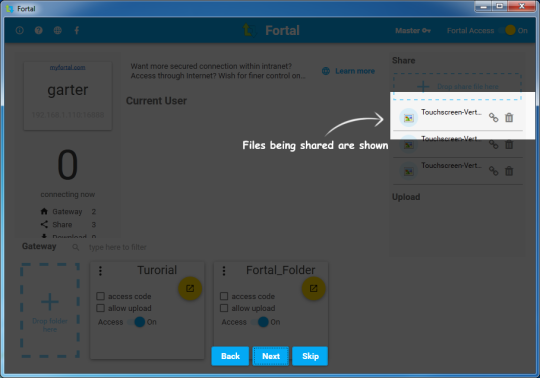
Task: Copy link of third shared Touchscreen file
Action: (x=494, y=171)
